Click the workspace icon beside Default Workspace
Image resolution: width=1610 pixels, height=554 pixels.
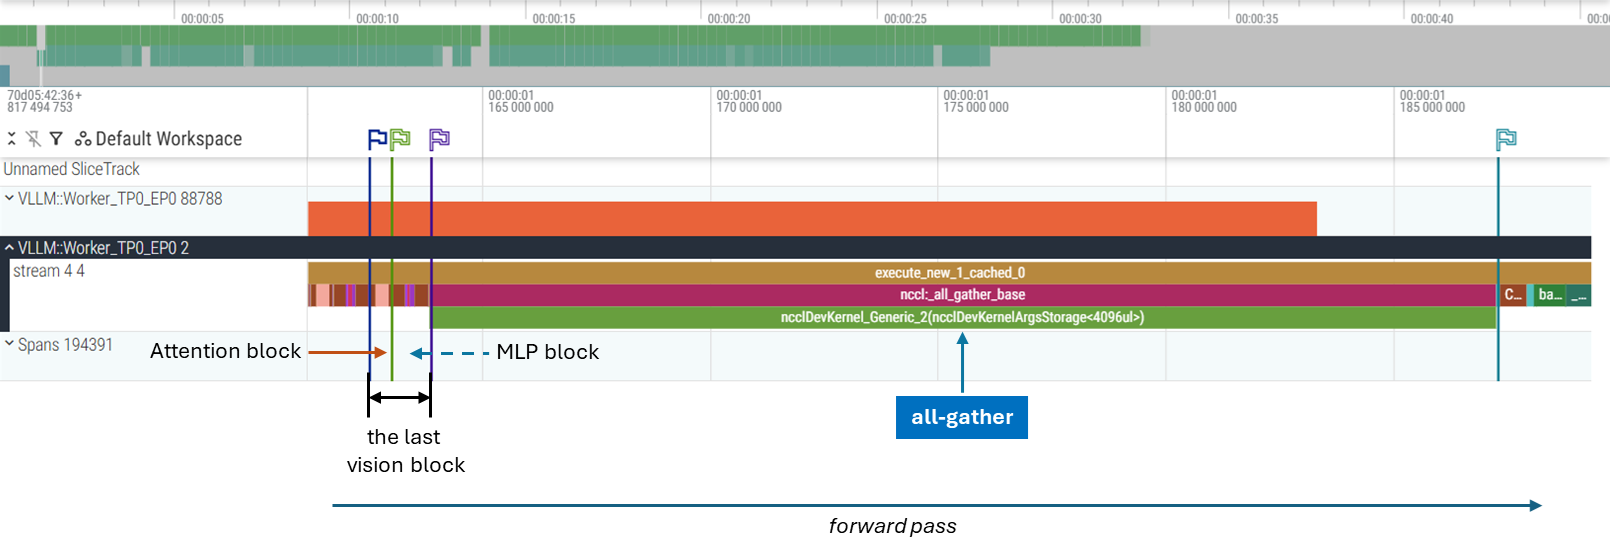[x=83, y=139]
